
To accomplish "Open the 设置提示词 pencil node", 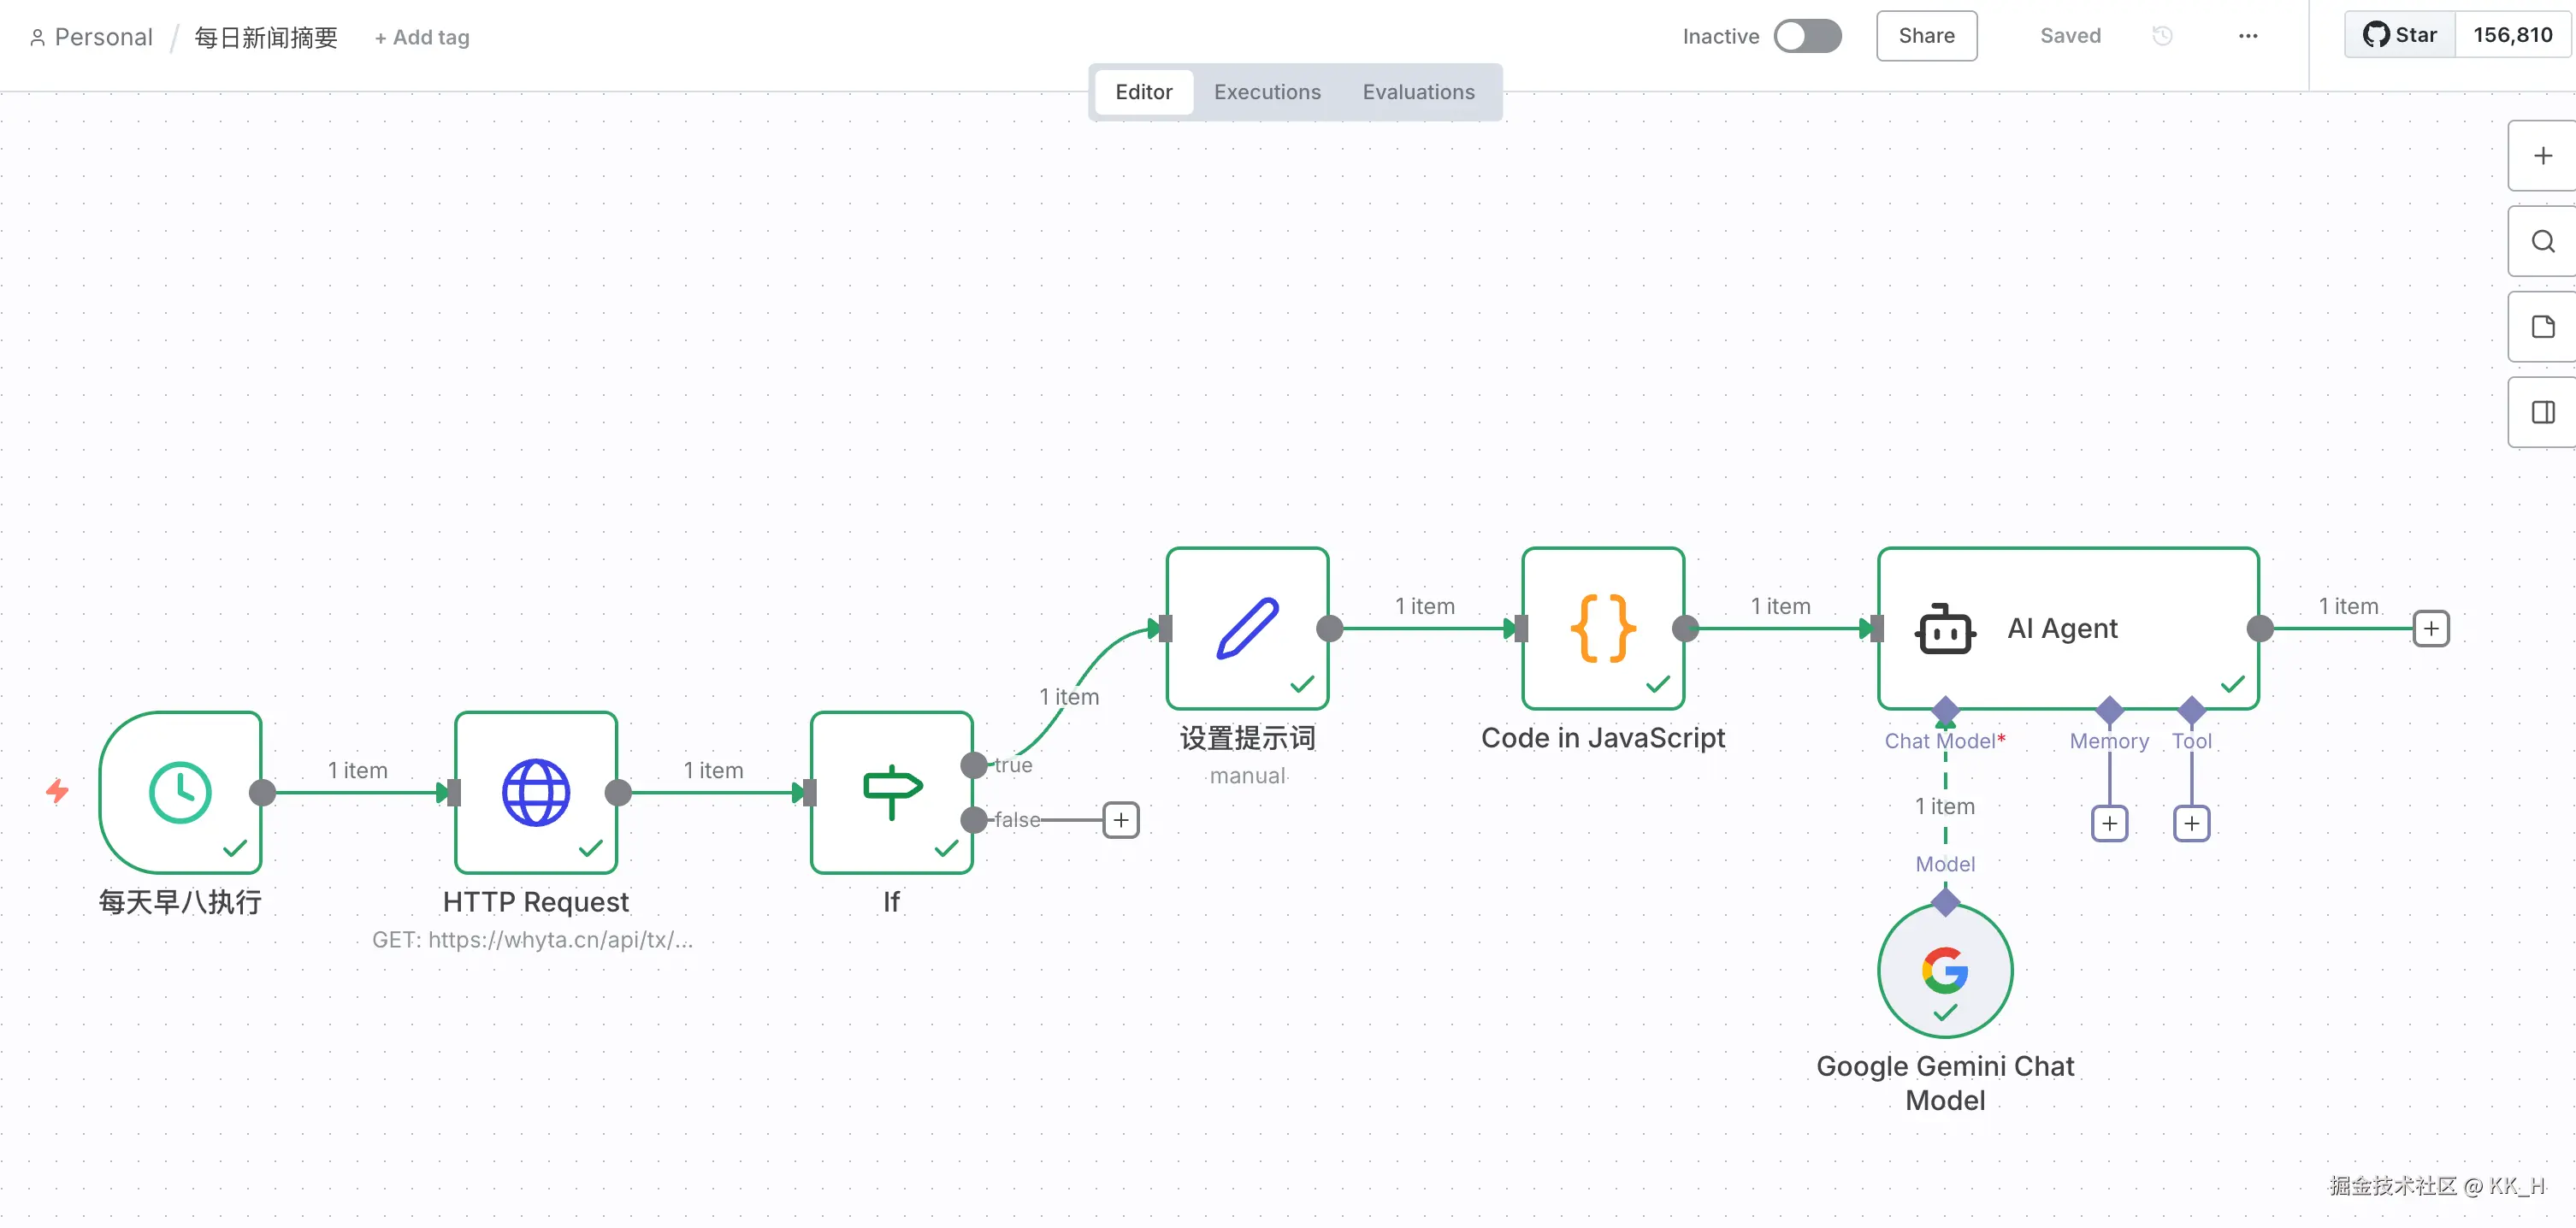I will [1247, 628].
